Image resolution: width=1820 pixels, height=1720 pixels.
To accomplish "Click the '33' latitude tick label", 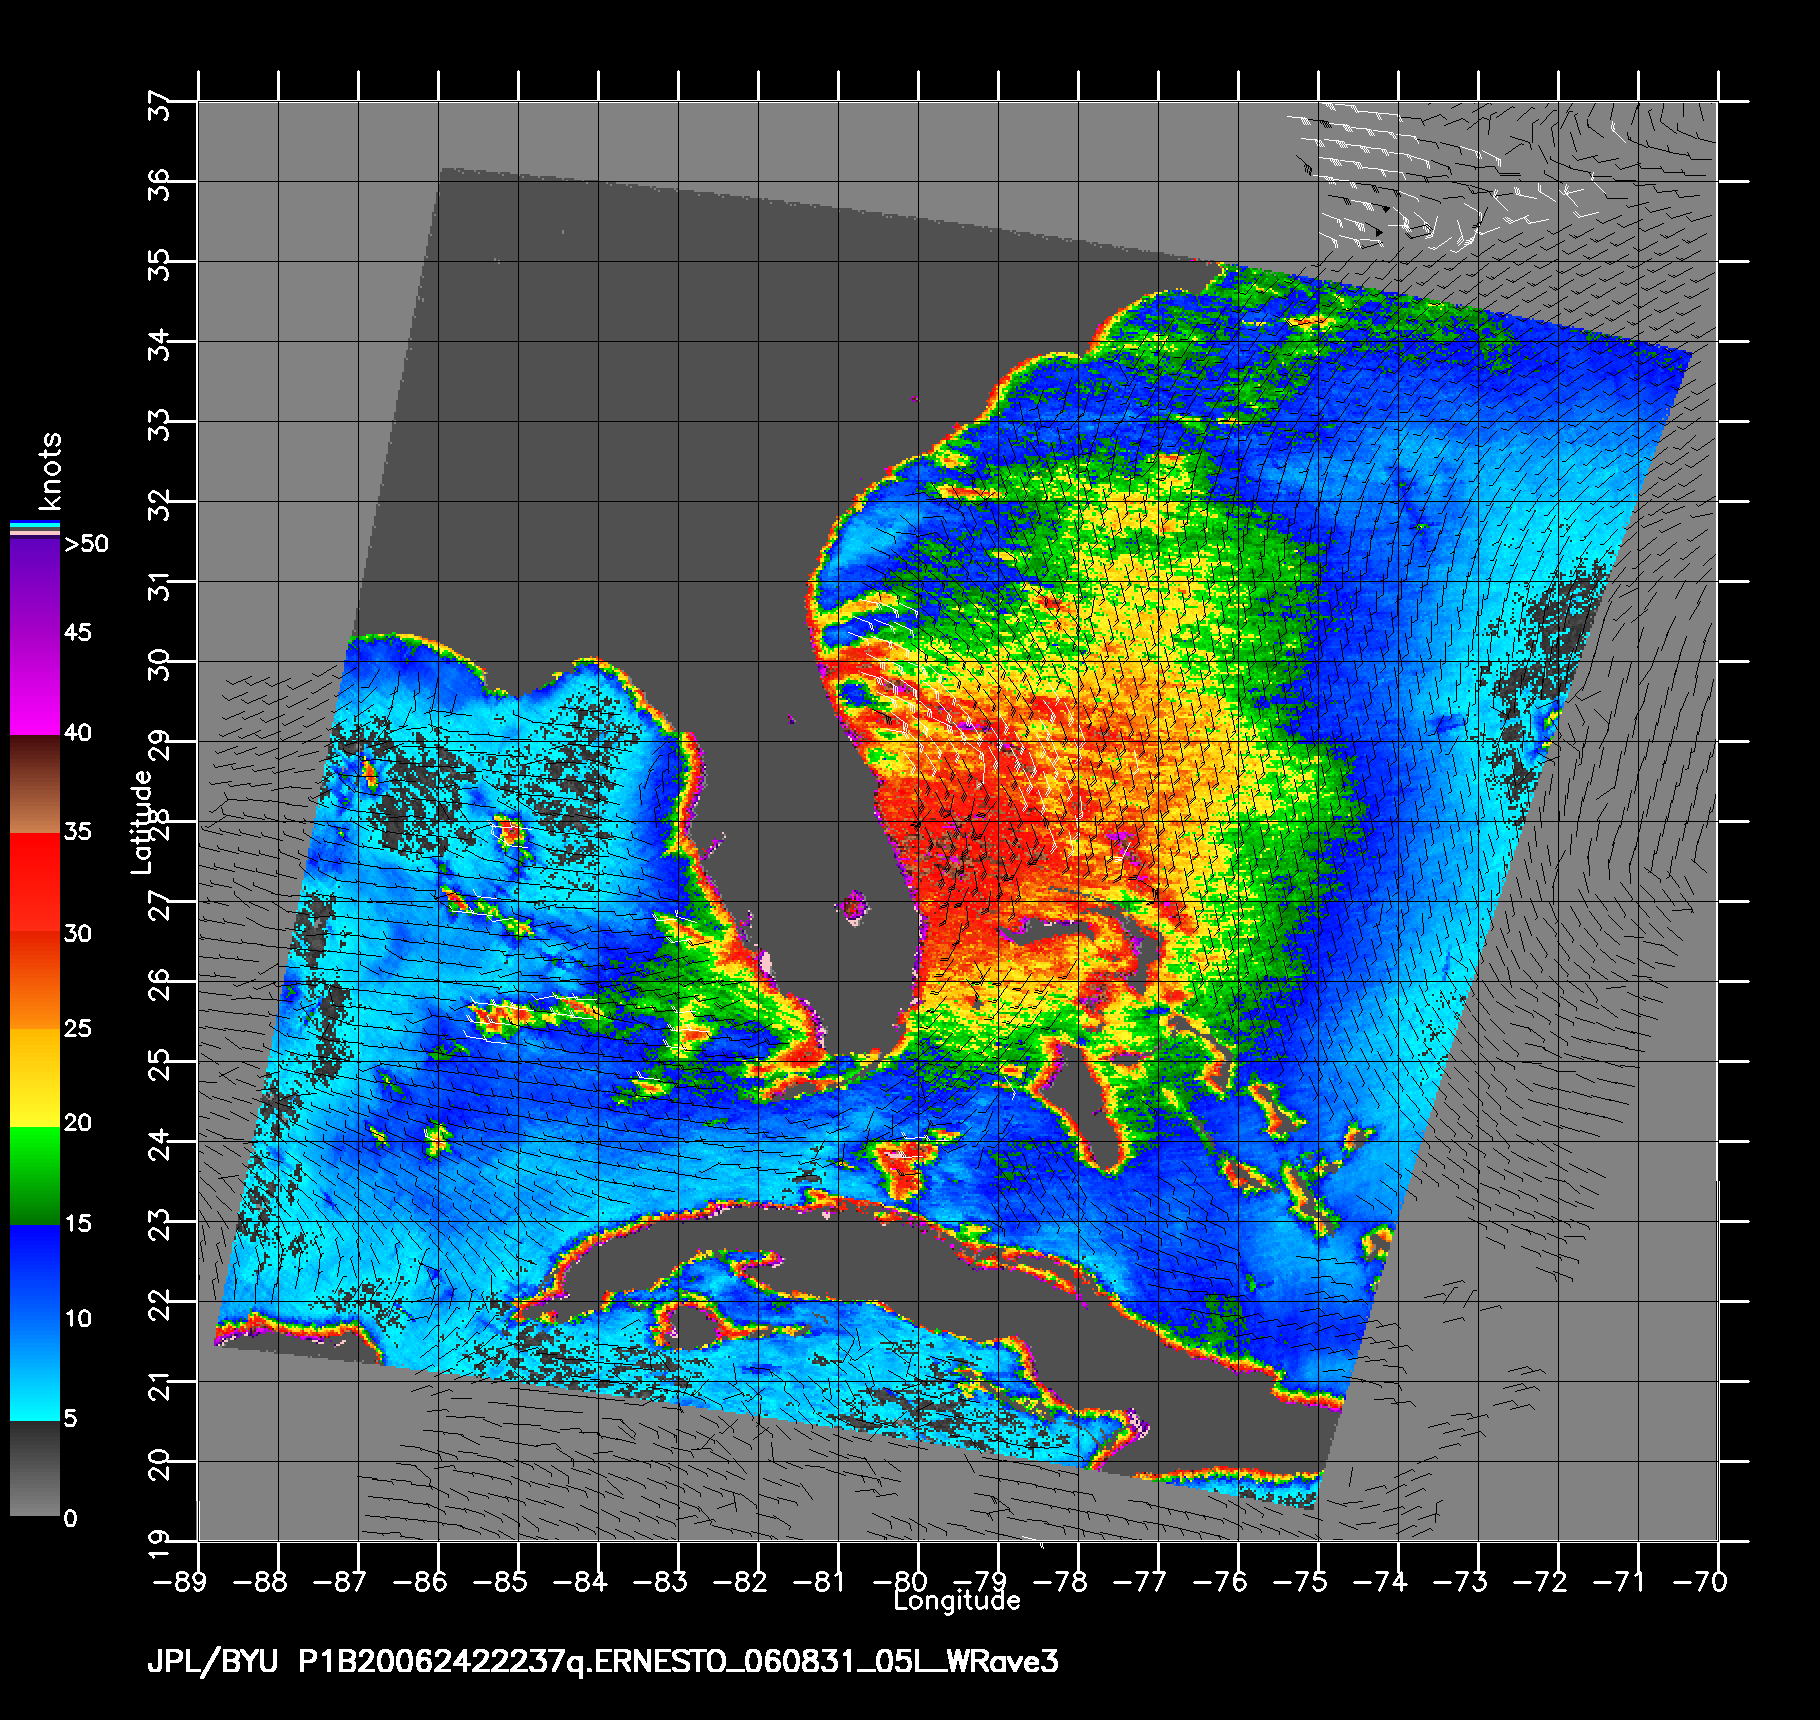I will coord(159,425).
